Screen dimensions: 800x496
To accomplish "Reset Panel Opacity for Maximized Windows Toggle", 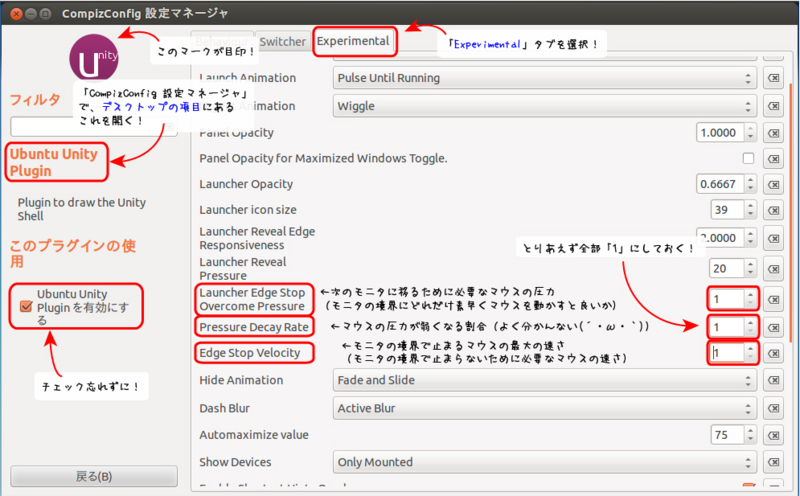I will click(773, 159).
